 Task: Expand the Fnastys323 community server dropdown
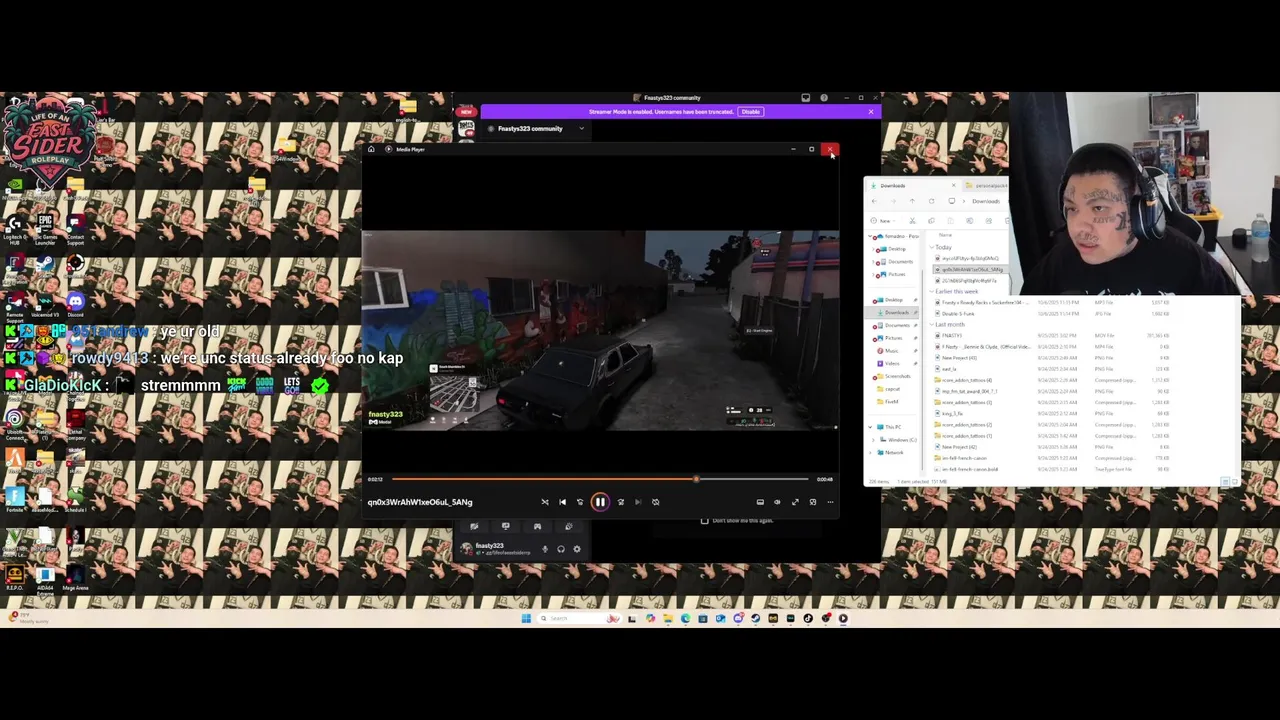581,128
